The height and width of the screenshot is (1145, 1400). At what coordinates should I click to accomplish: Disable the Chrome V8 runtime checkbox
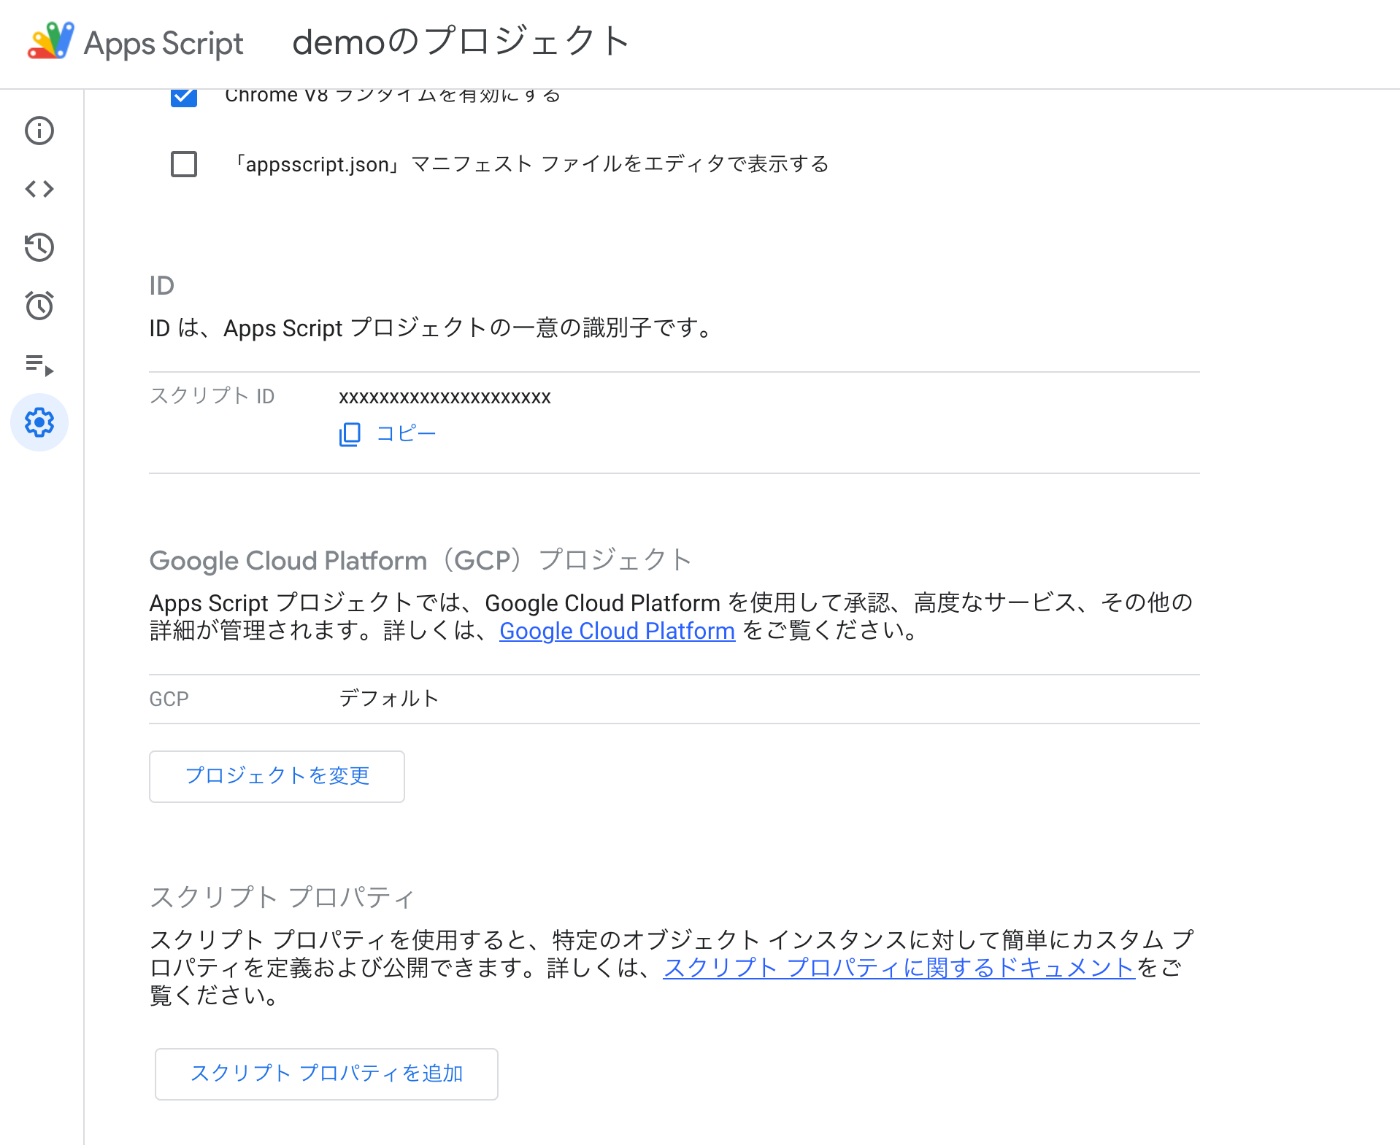click(x=184, y=97)
